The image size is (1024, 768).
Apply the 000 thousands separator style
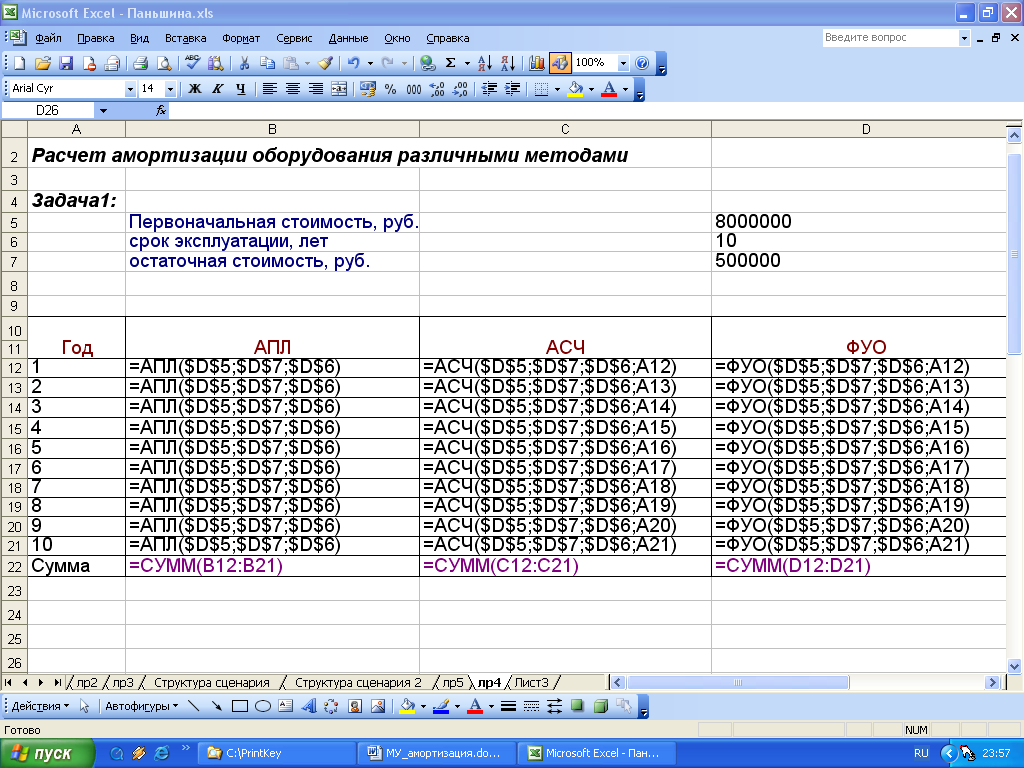click(413, 89)
